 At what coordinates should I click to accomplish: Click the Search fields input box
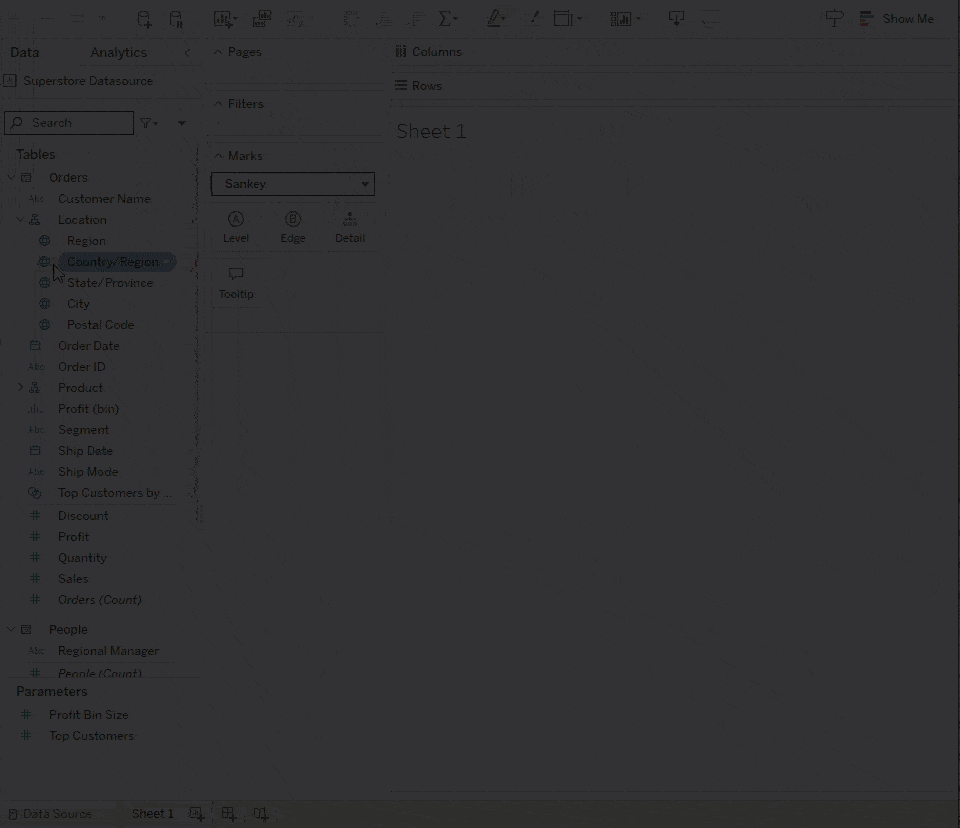[x=70, y=123]
